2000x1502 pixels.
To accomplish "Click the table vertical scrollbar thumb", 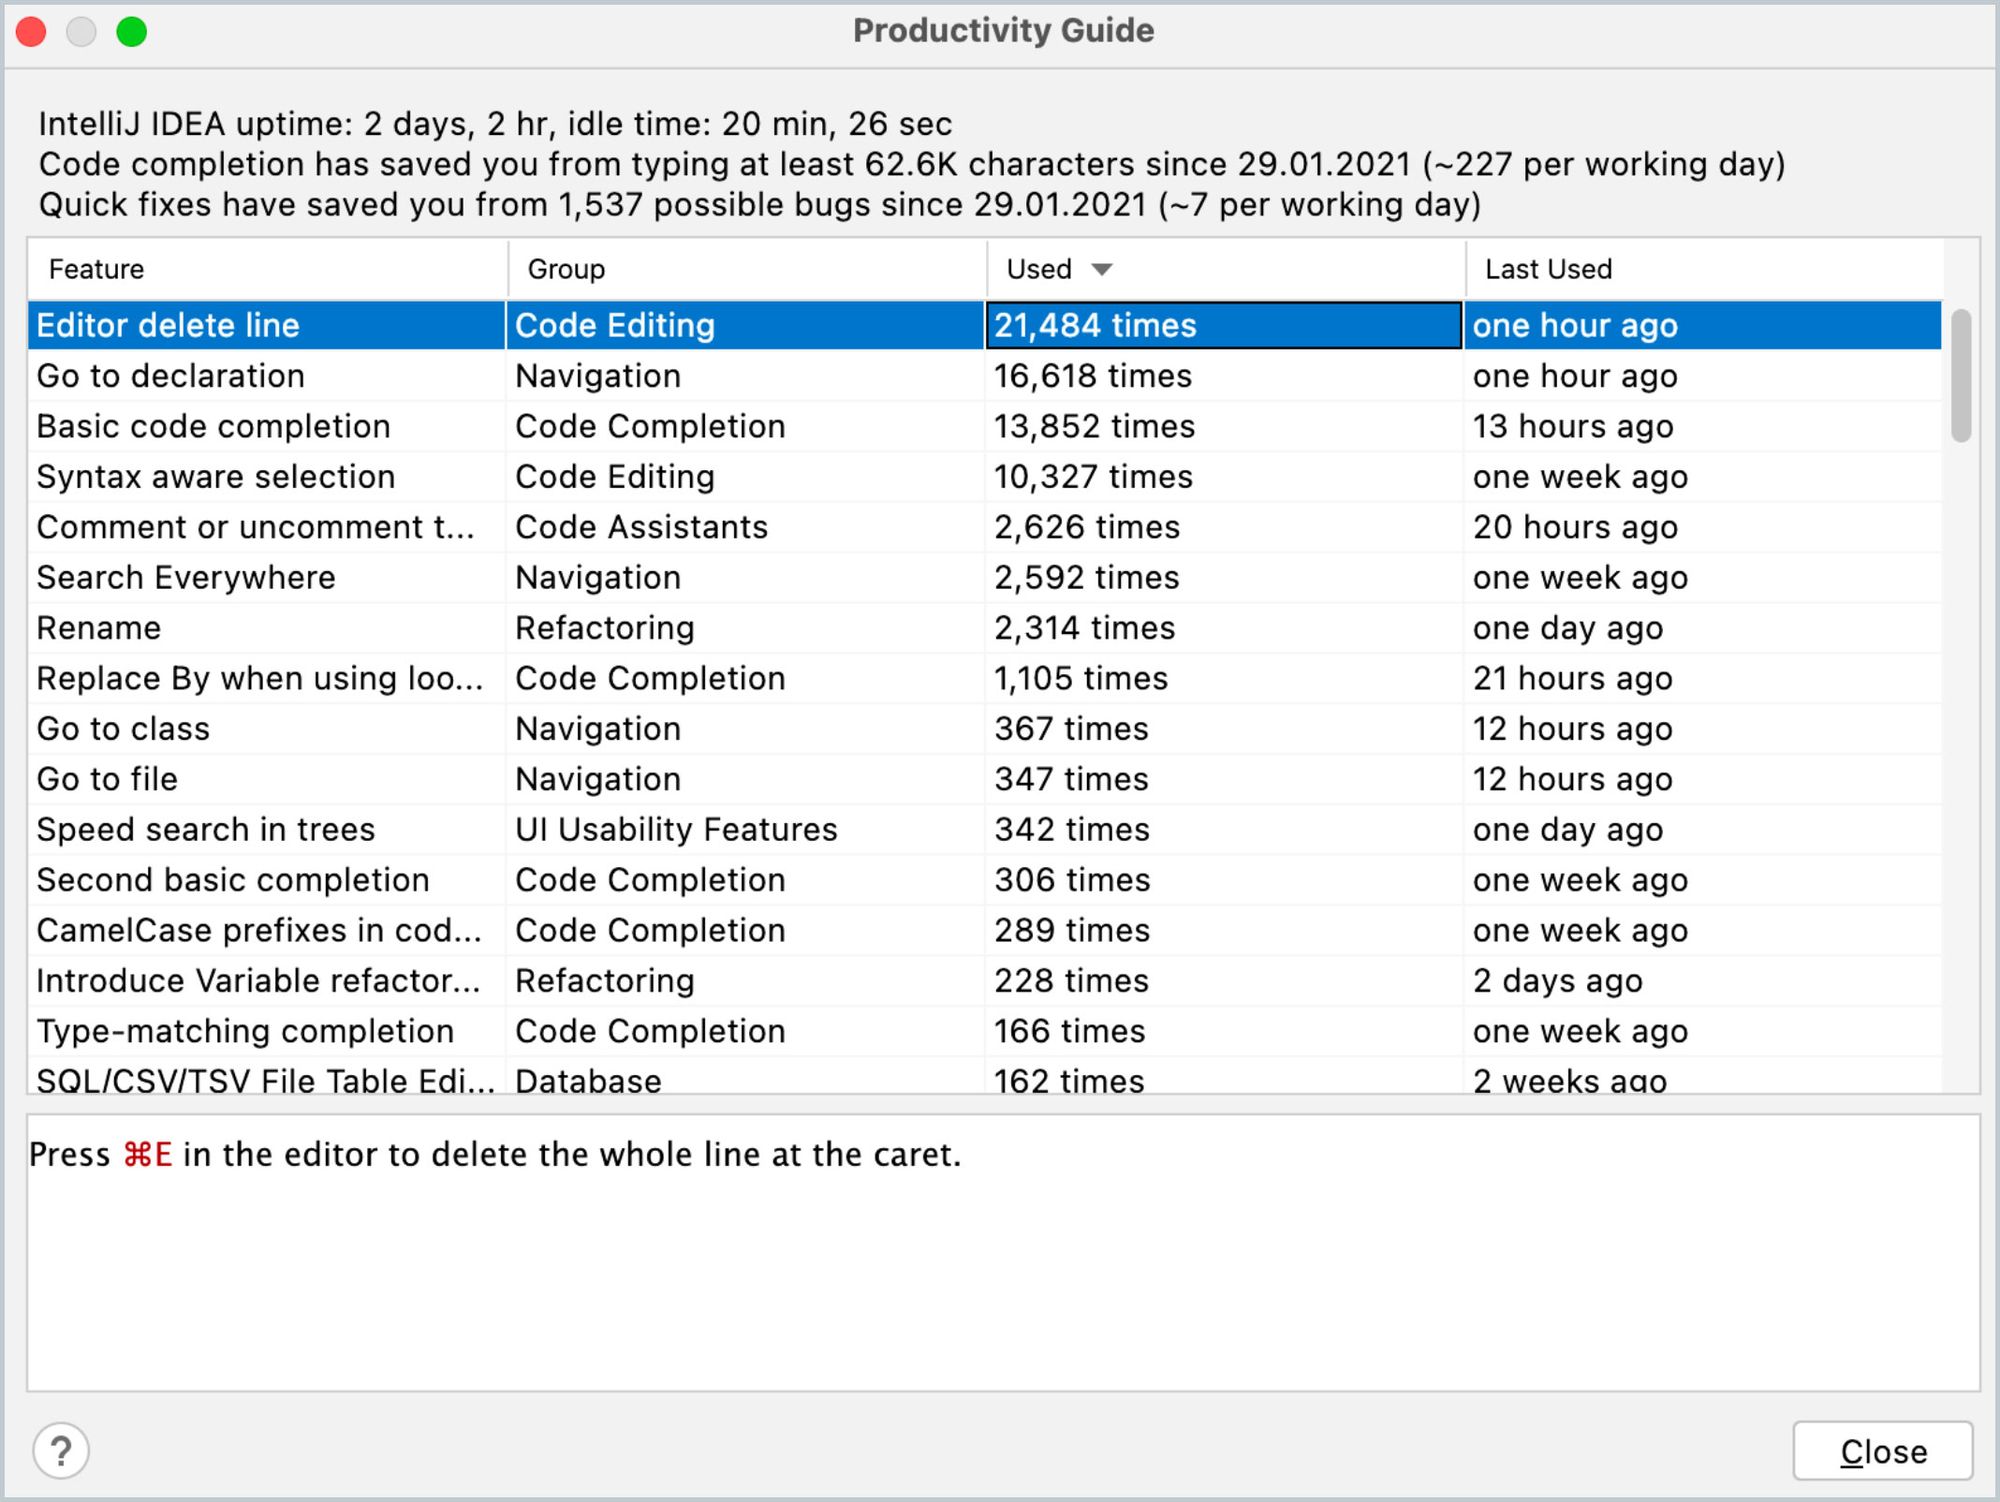I will pyautogui.click(x=1961, y=376).
